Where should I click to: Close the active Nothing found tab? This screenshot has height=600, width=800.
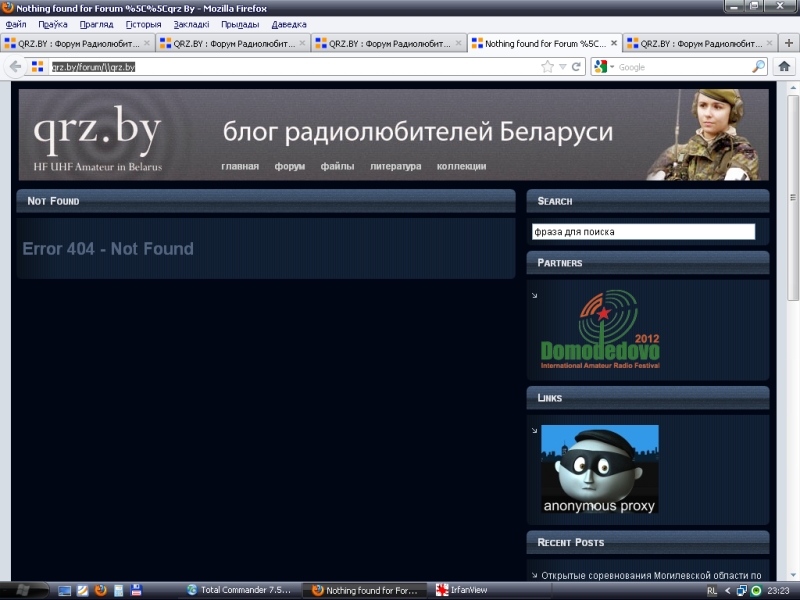click(615, 44)
